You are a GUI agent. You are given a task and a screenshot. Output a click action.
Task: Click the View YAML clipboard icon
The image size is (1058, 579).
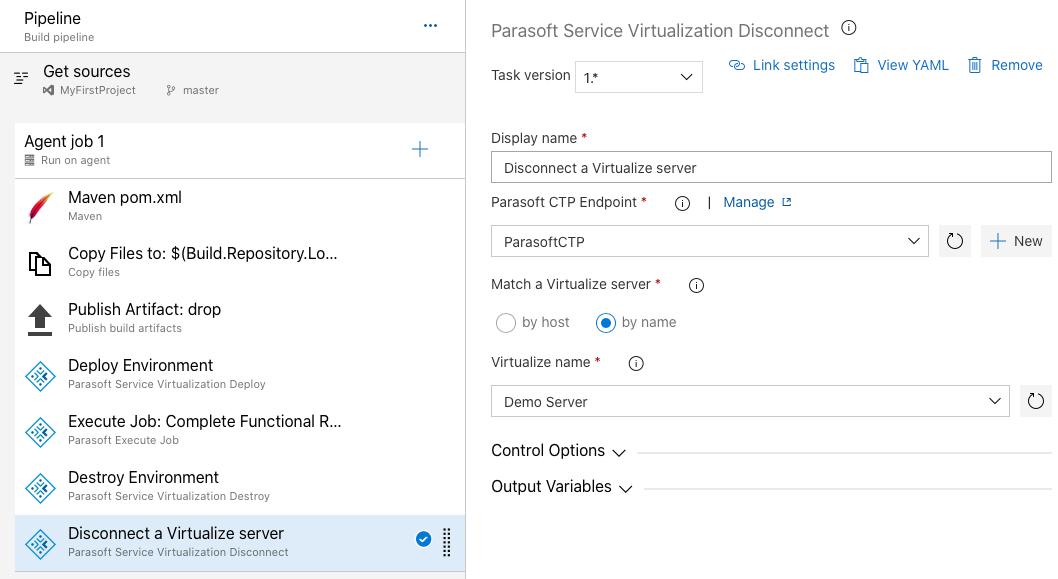[861, 65]
